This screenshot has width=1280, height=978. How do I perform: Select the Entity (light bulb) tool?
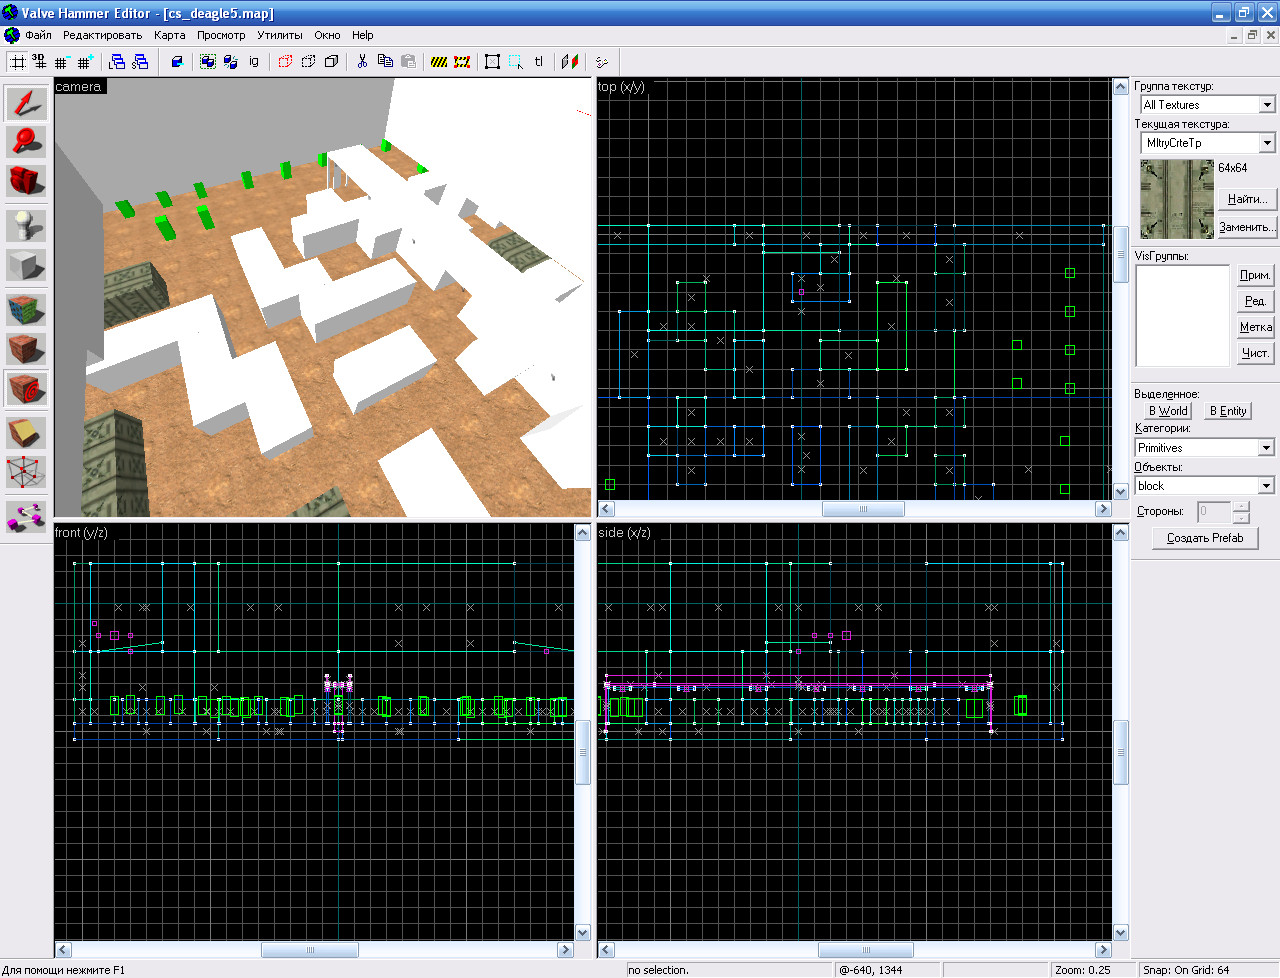[26, 225]
